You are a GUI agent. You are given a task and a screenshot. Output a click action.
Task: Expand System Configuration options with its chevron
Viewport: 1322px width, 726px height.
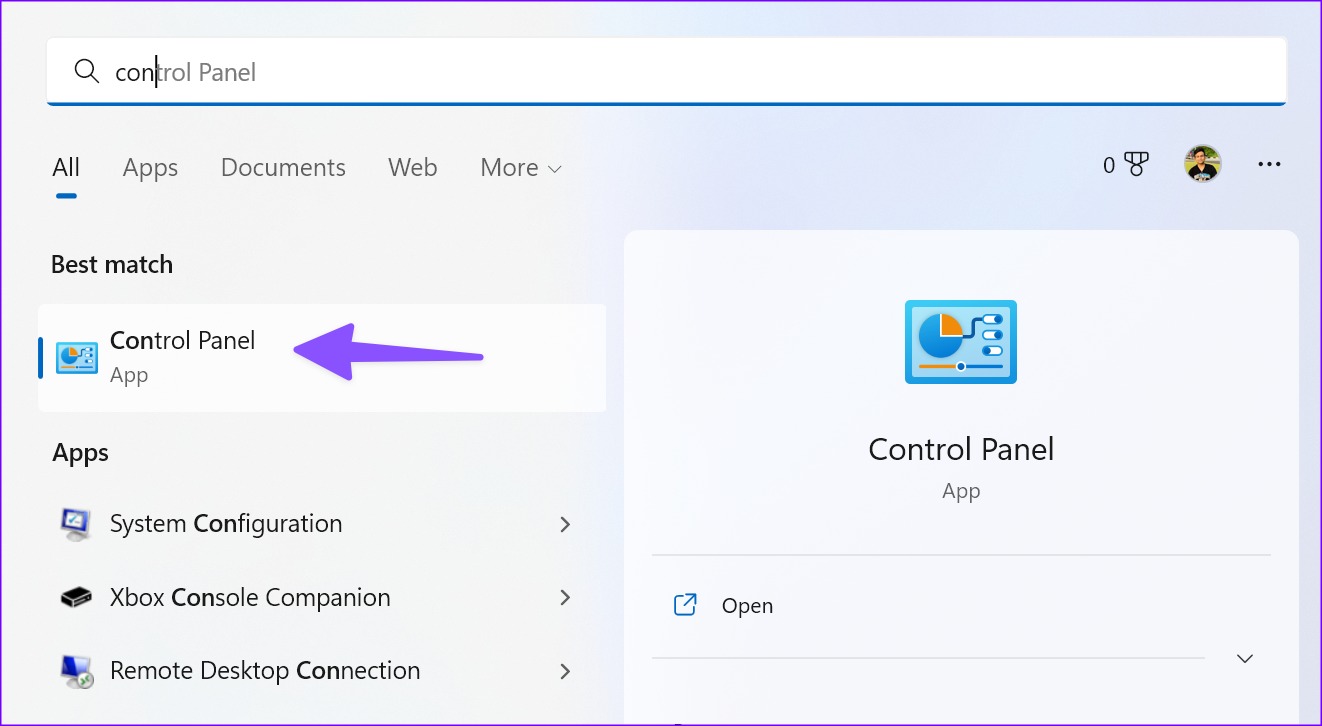(566, 524)
